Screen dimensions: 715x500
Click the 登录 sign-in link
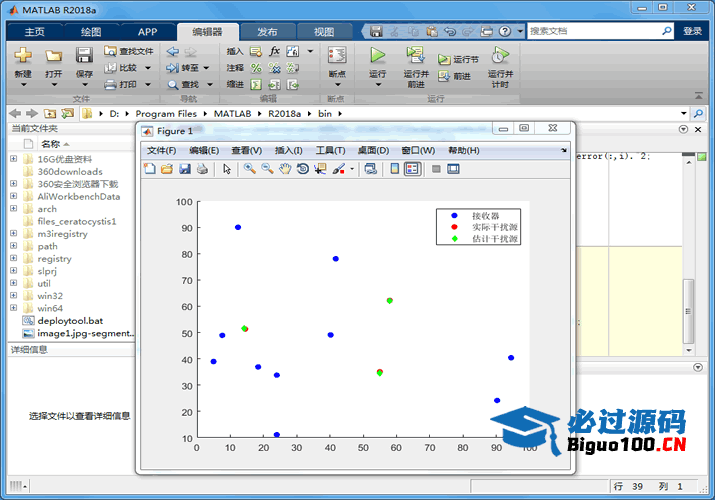tap(692, 31)
